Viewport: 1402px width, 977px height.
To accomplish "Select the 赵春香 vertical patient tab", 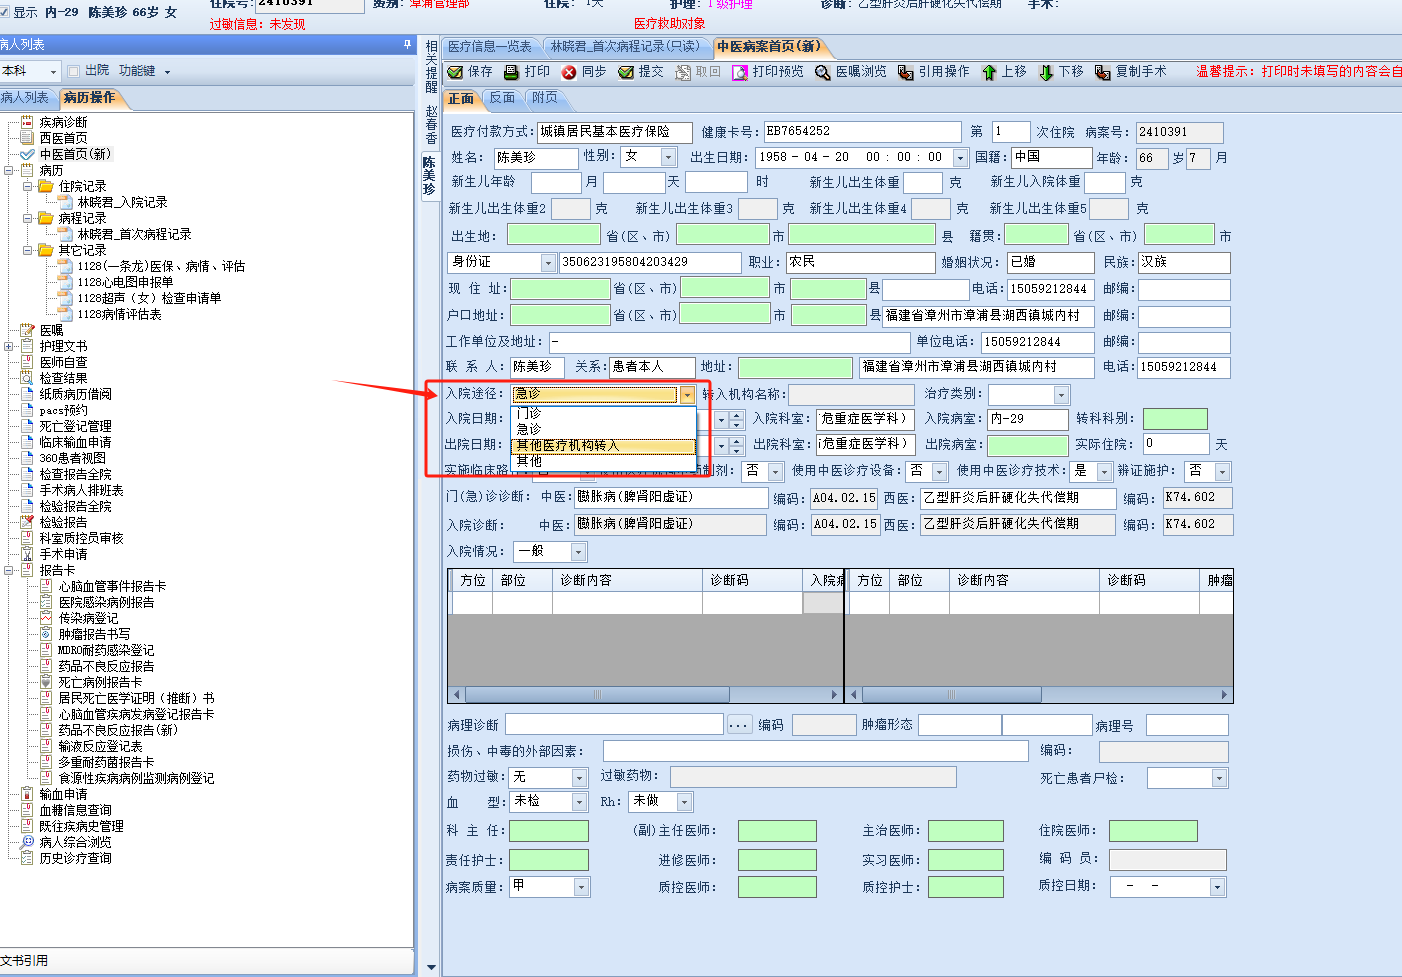I will coord(431,124).
